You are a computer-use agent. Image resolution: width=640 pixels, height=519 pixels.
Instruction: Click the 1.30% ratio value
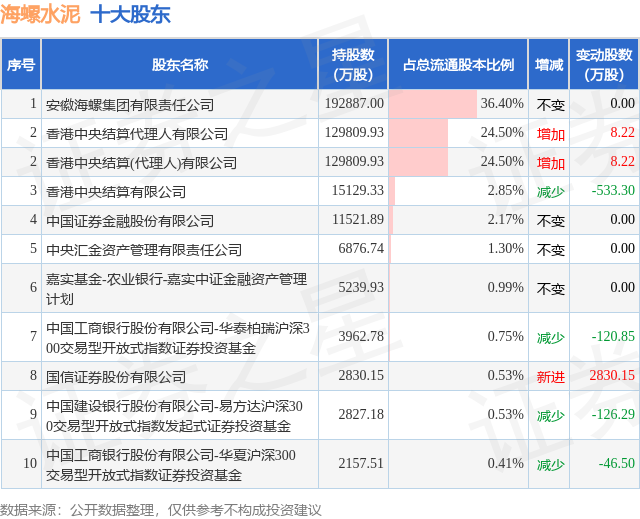(505, 248)
